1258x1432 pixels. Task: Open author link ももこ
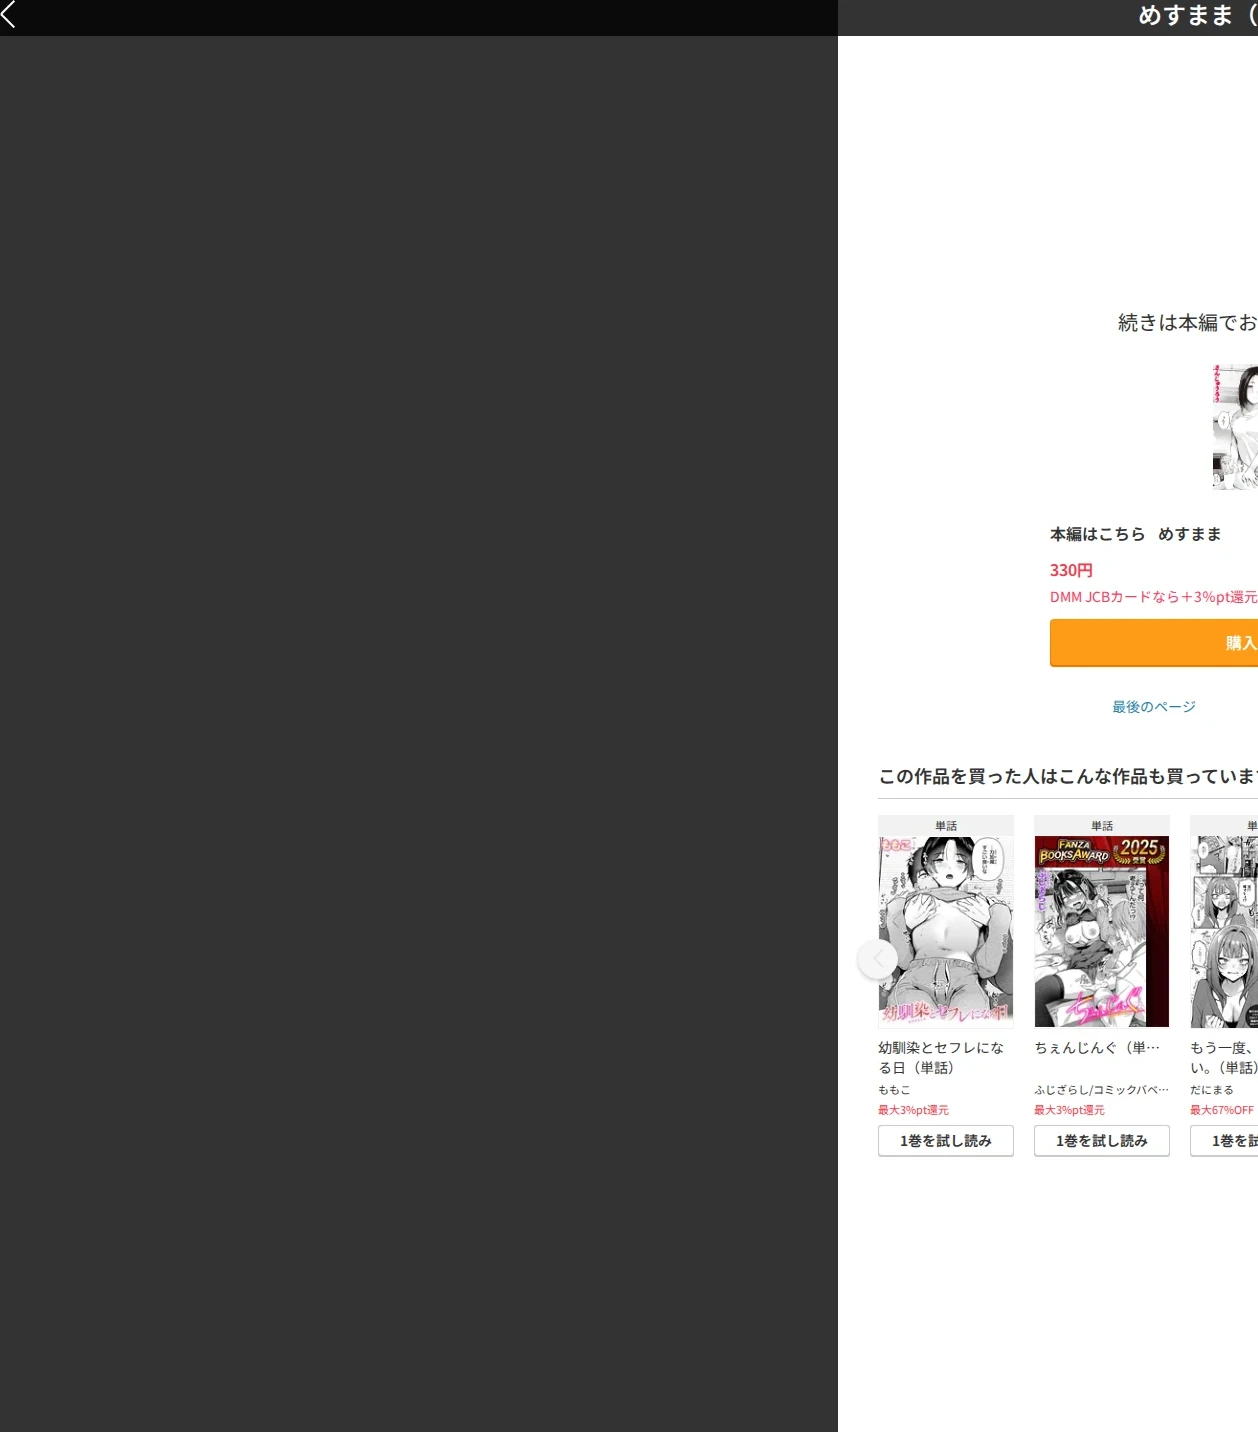[894, 1090]
